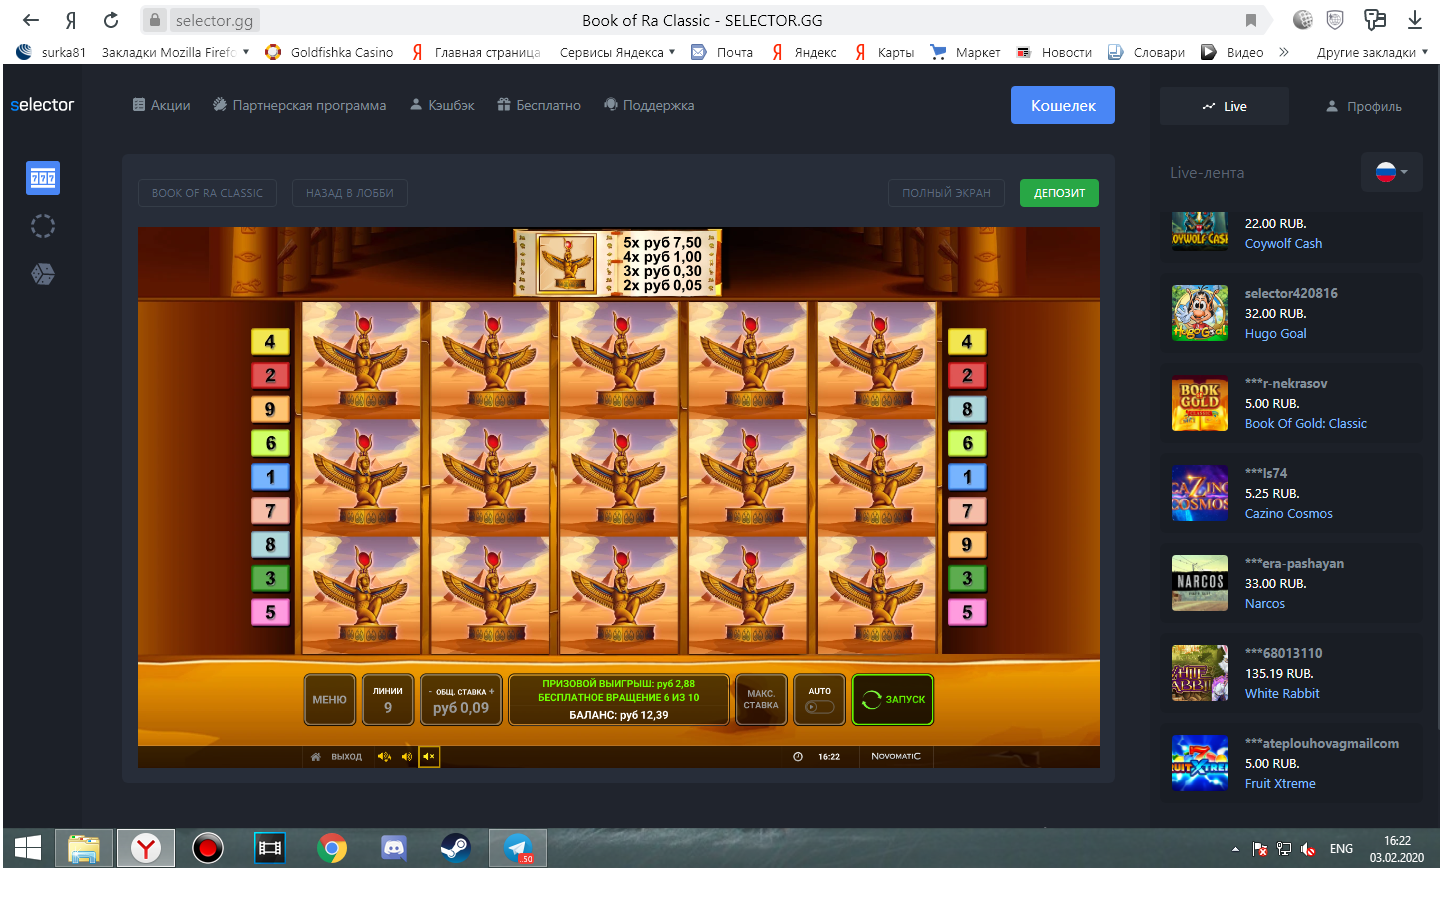The width and height of the screenshot is (1440, 900).
Task: Exit the game via ВЫХОД home icon
Action: 336,757
